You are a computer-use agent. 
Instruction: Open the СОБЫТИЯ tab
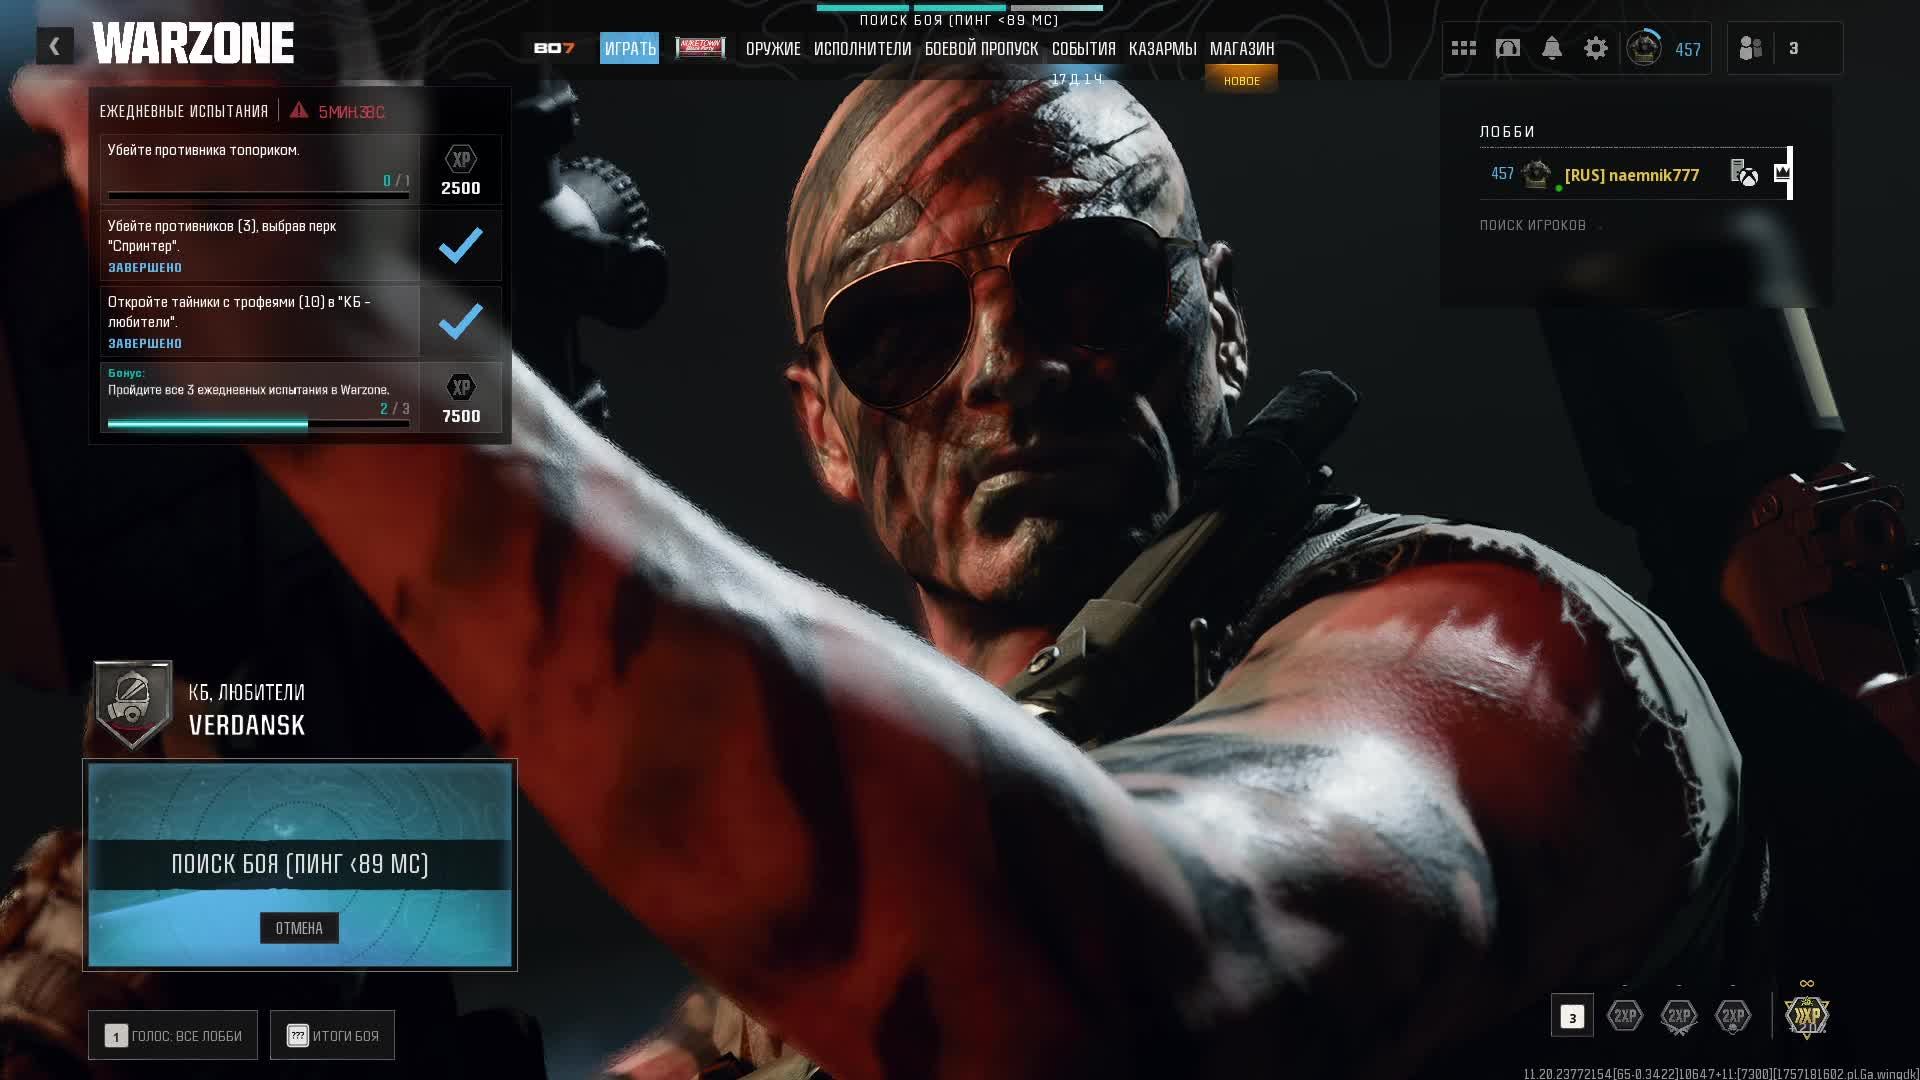(x=1083, y=48)
